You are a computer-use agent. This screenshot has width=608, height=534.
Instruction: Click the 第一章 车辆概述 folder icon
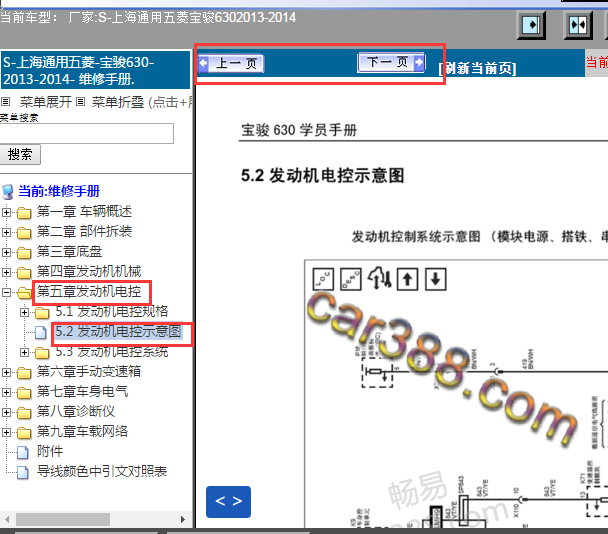pyautogui.click(x=24, y=213)
